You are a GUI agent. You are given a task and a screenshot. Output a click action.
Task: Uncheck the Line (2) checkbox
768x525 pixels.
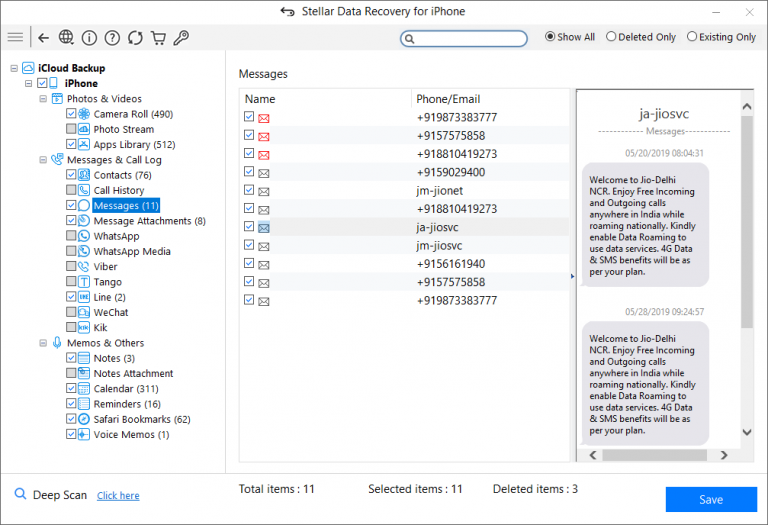tap(71, 297)
